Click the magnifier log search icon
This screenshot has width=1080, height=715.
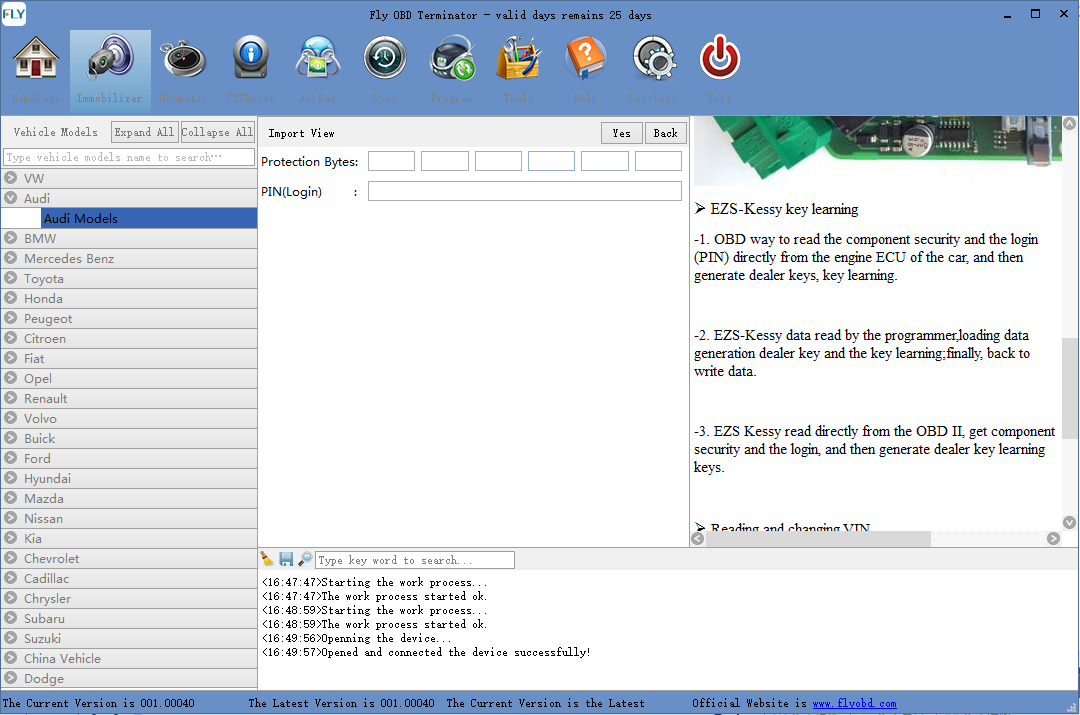tap(305, 560)
